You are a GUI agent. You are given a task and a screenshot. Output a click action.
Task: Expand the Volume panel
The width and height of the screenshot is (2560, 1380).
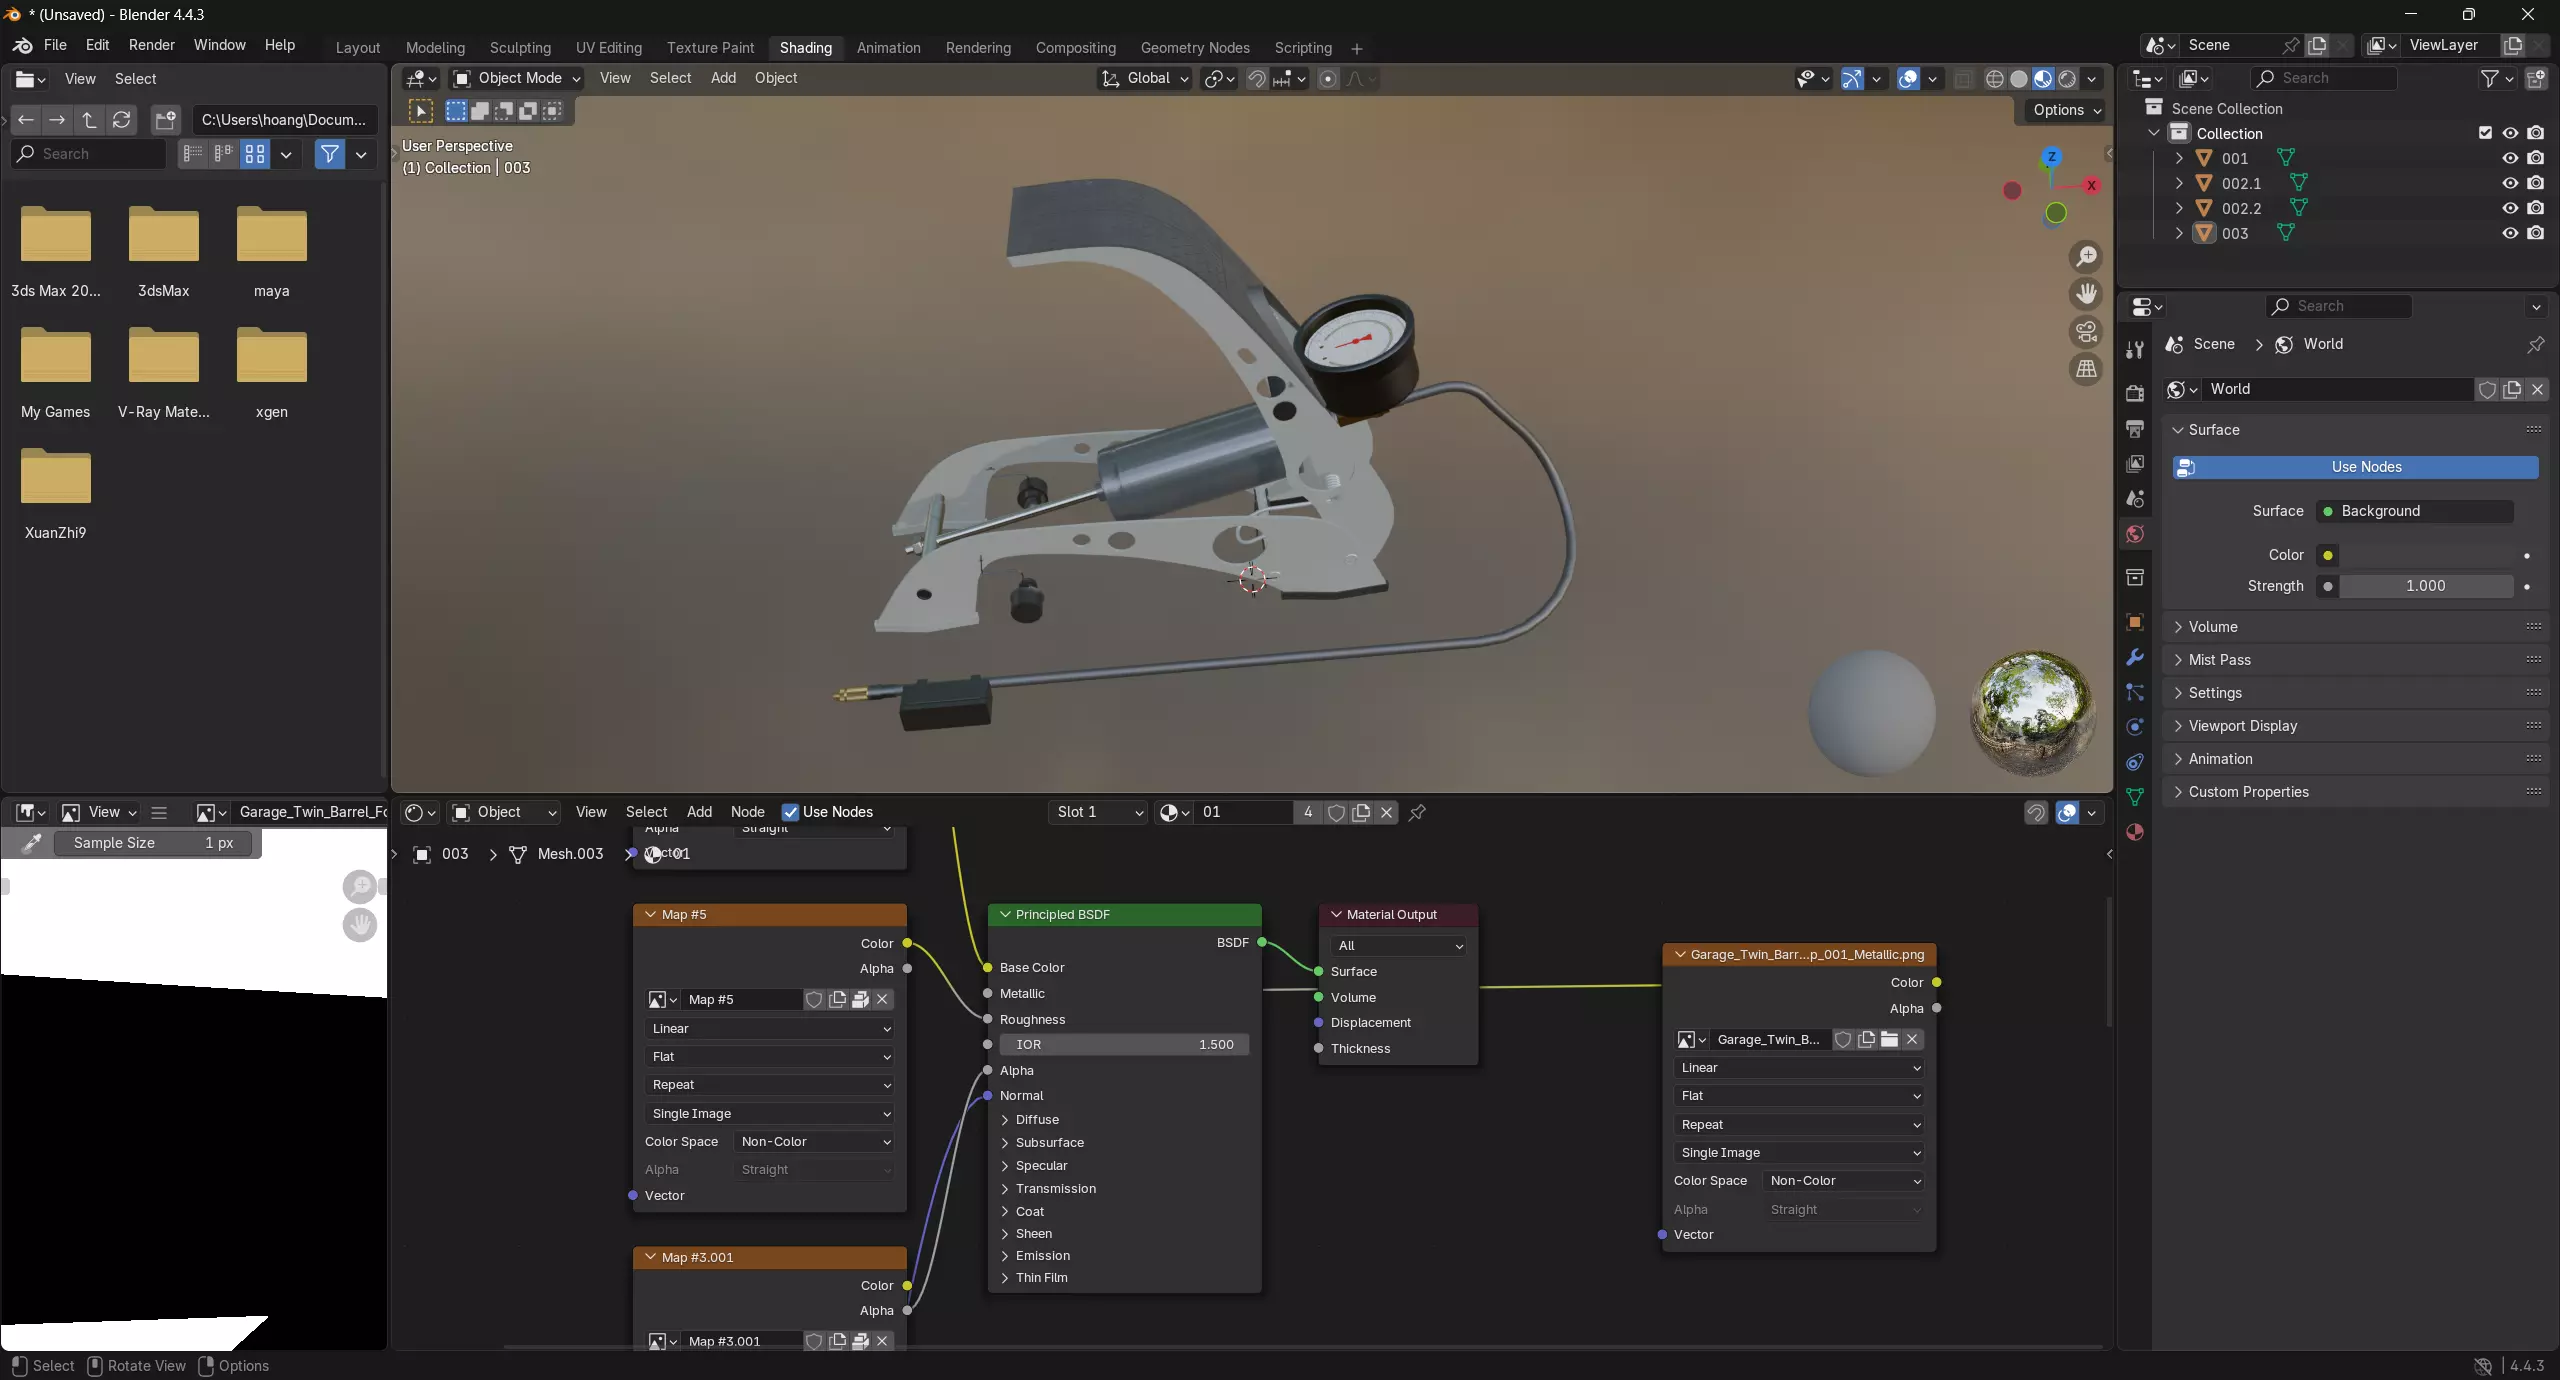(2213, 627)
